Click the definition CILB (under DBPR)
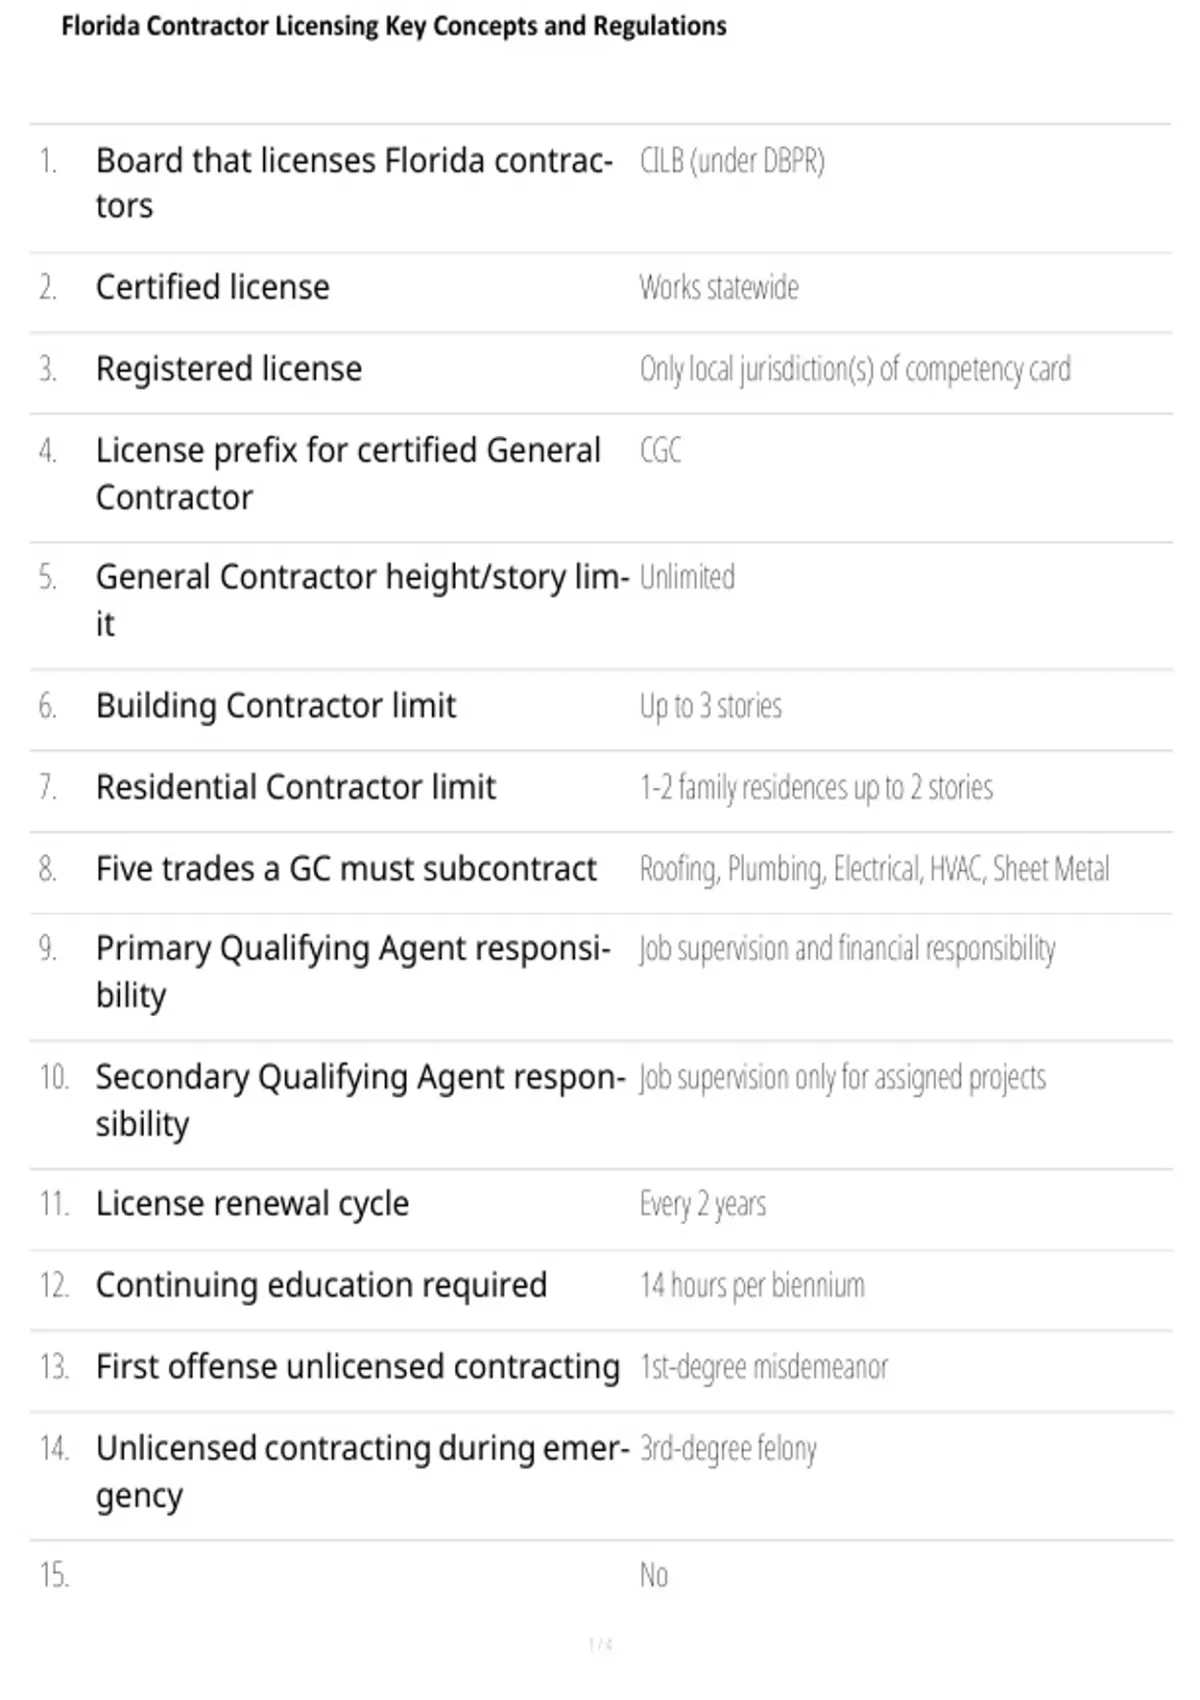1200x1700 pixels. click(x=732, y=161)
